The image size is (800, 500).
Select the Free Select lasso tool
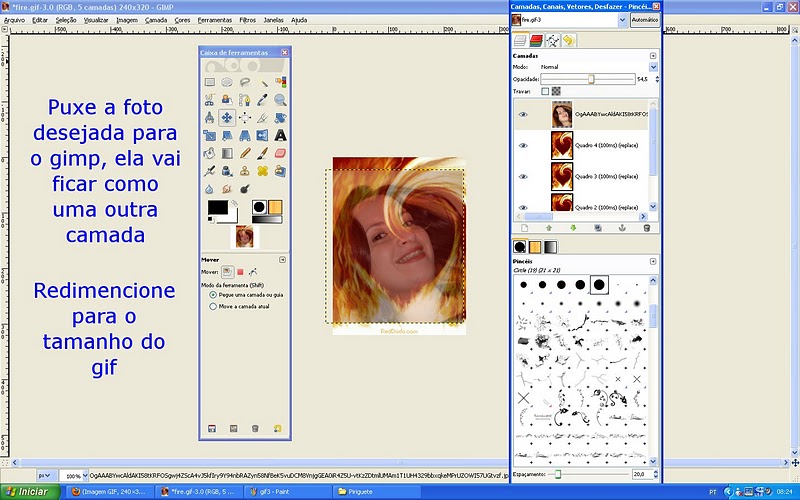(x=245, y=82)
